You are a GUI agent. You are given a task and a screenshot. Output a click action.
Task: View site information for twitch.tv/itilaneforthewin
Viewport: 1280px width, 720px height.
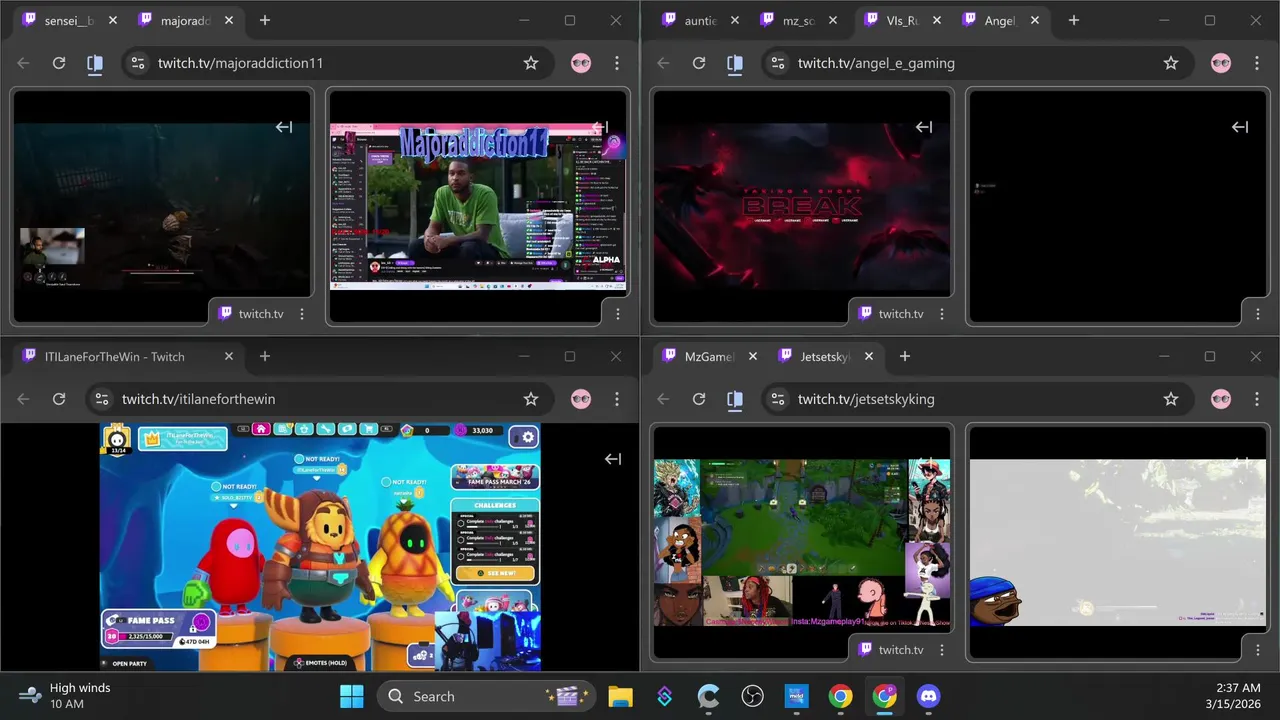tap(101, 399)
